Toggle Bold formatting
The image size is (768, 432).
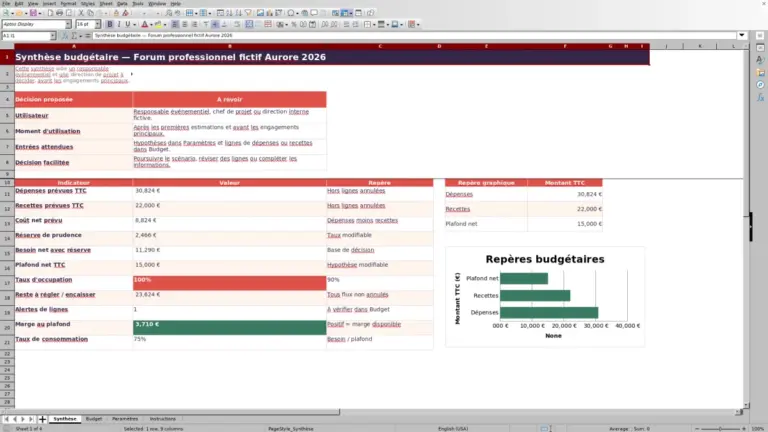click(x=110, y=24)
